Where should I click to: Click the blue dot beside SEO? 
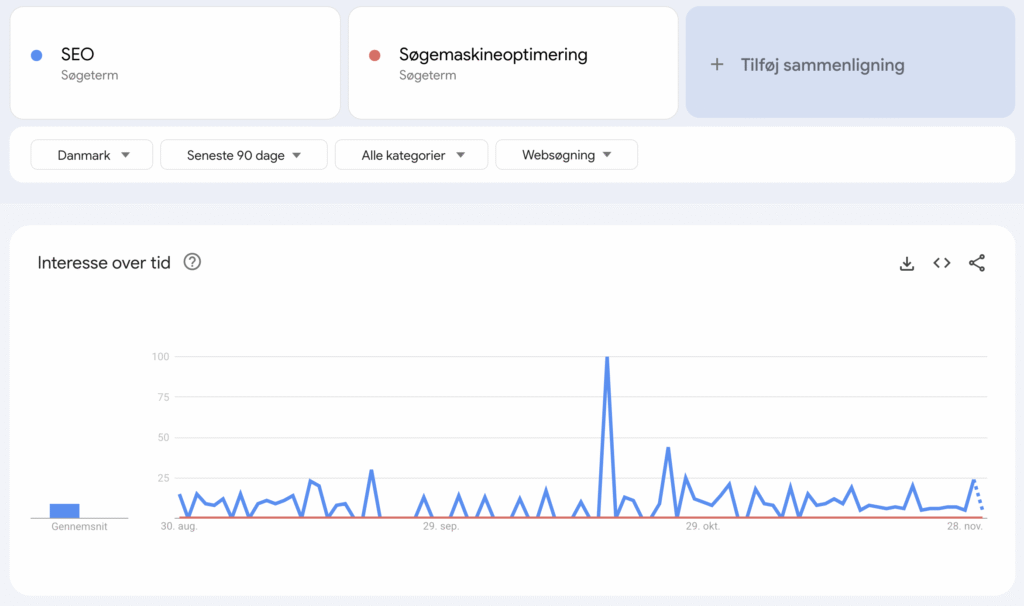click(x=37, y=56)
